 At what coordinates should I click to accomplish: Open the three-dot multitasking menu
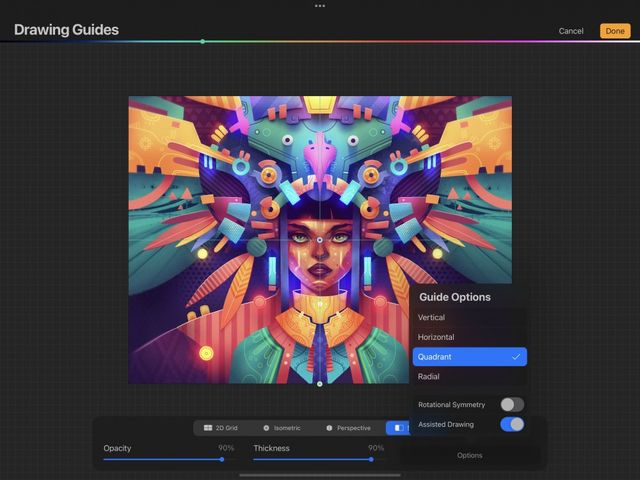tap(320, 6)
